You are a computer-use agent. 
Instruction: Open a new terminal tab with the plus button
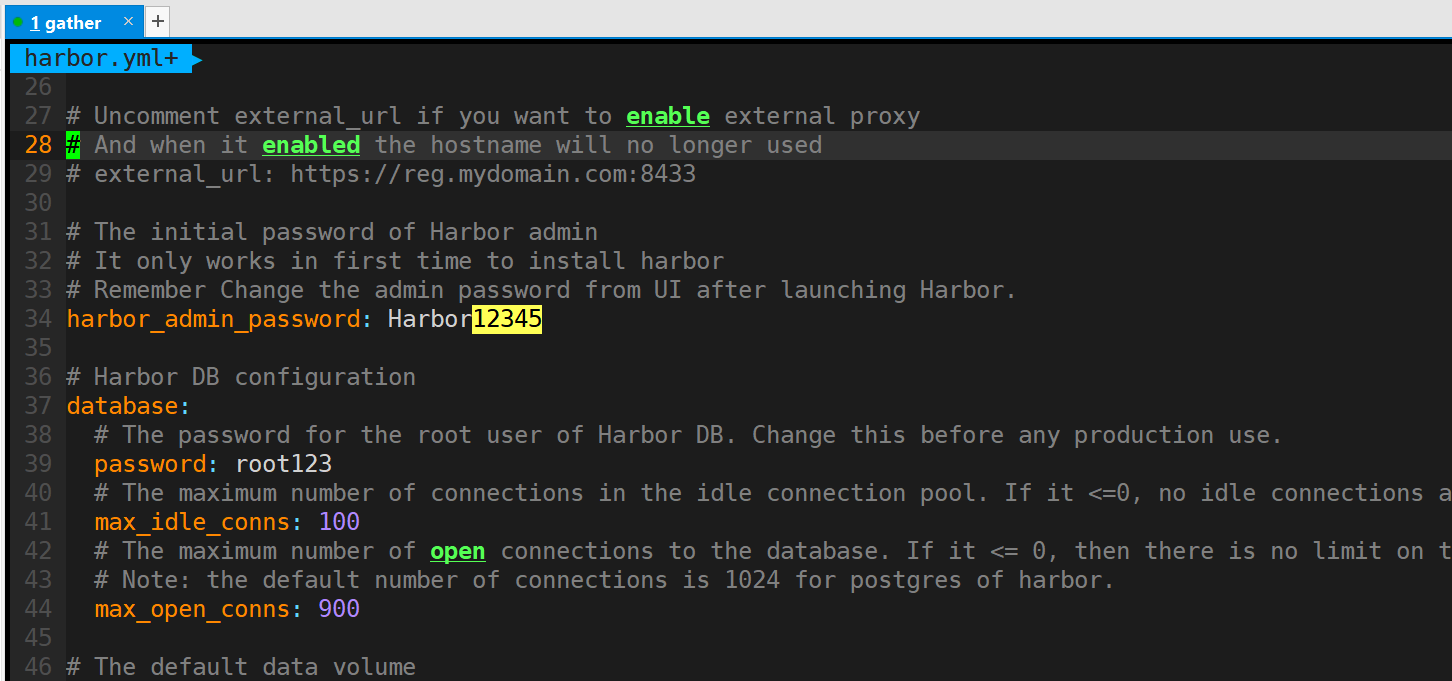(157, 21)
